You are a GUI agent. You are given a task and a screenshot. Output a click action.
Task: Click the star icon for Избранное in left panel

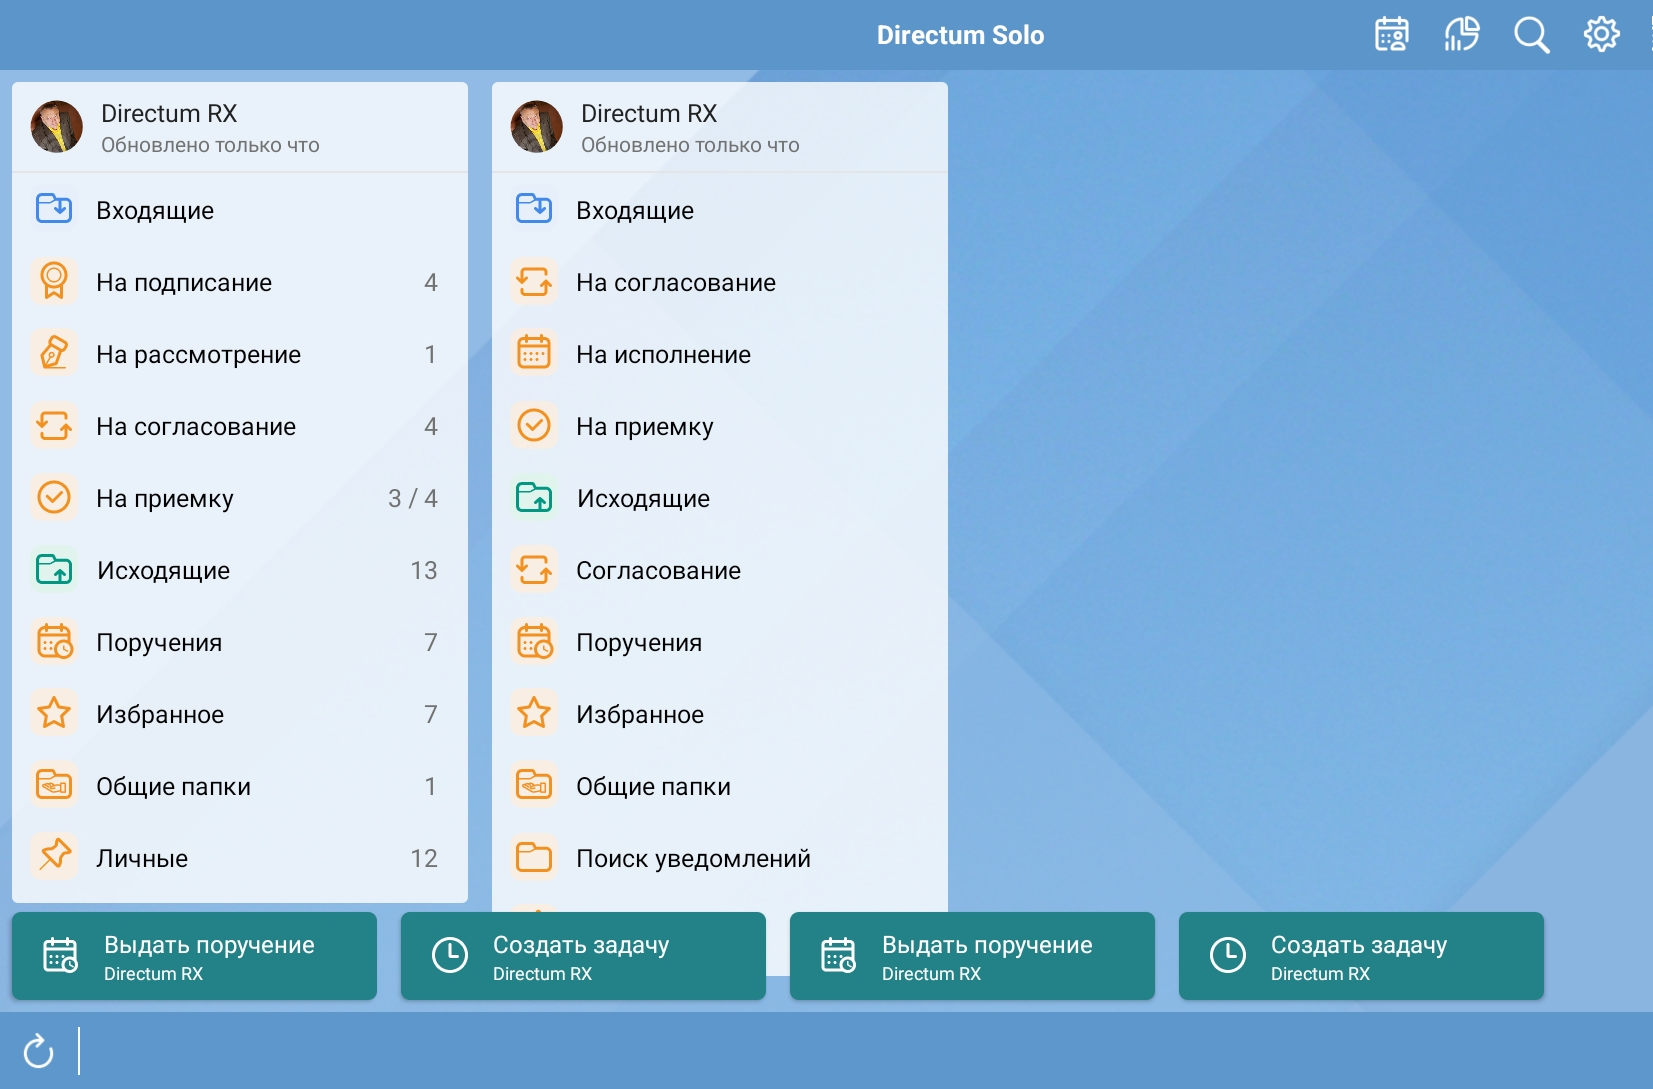[x=54, y=714]
